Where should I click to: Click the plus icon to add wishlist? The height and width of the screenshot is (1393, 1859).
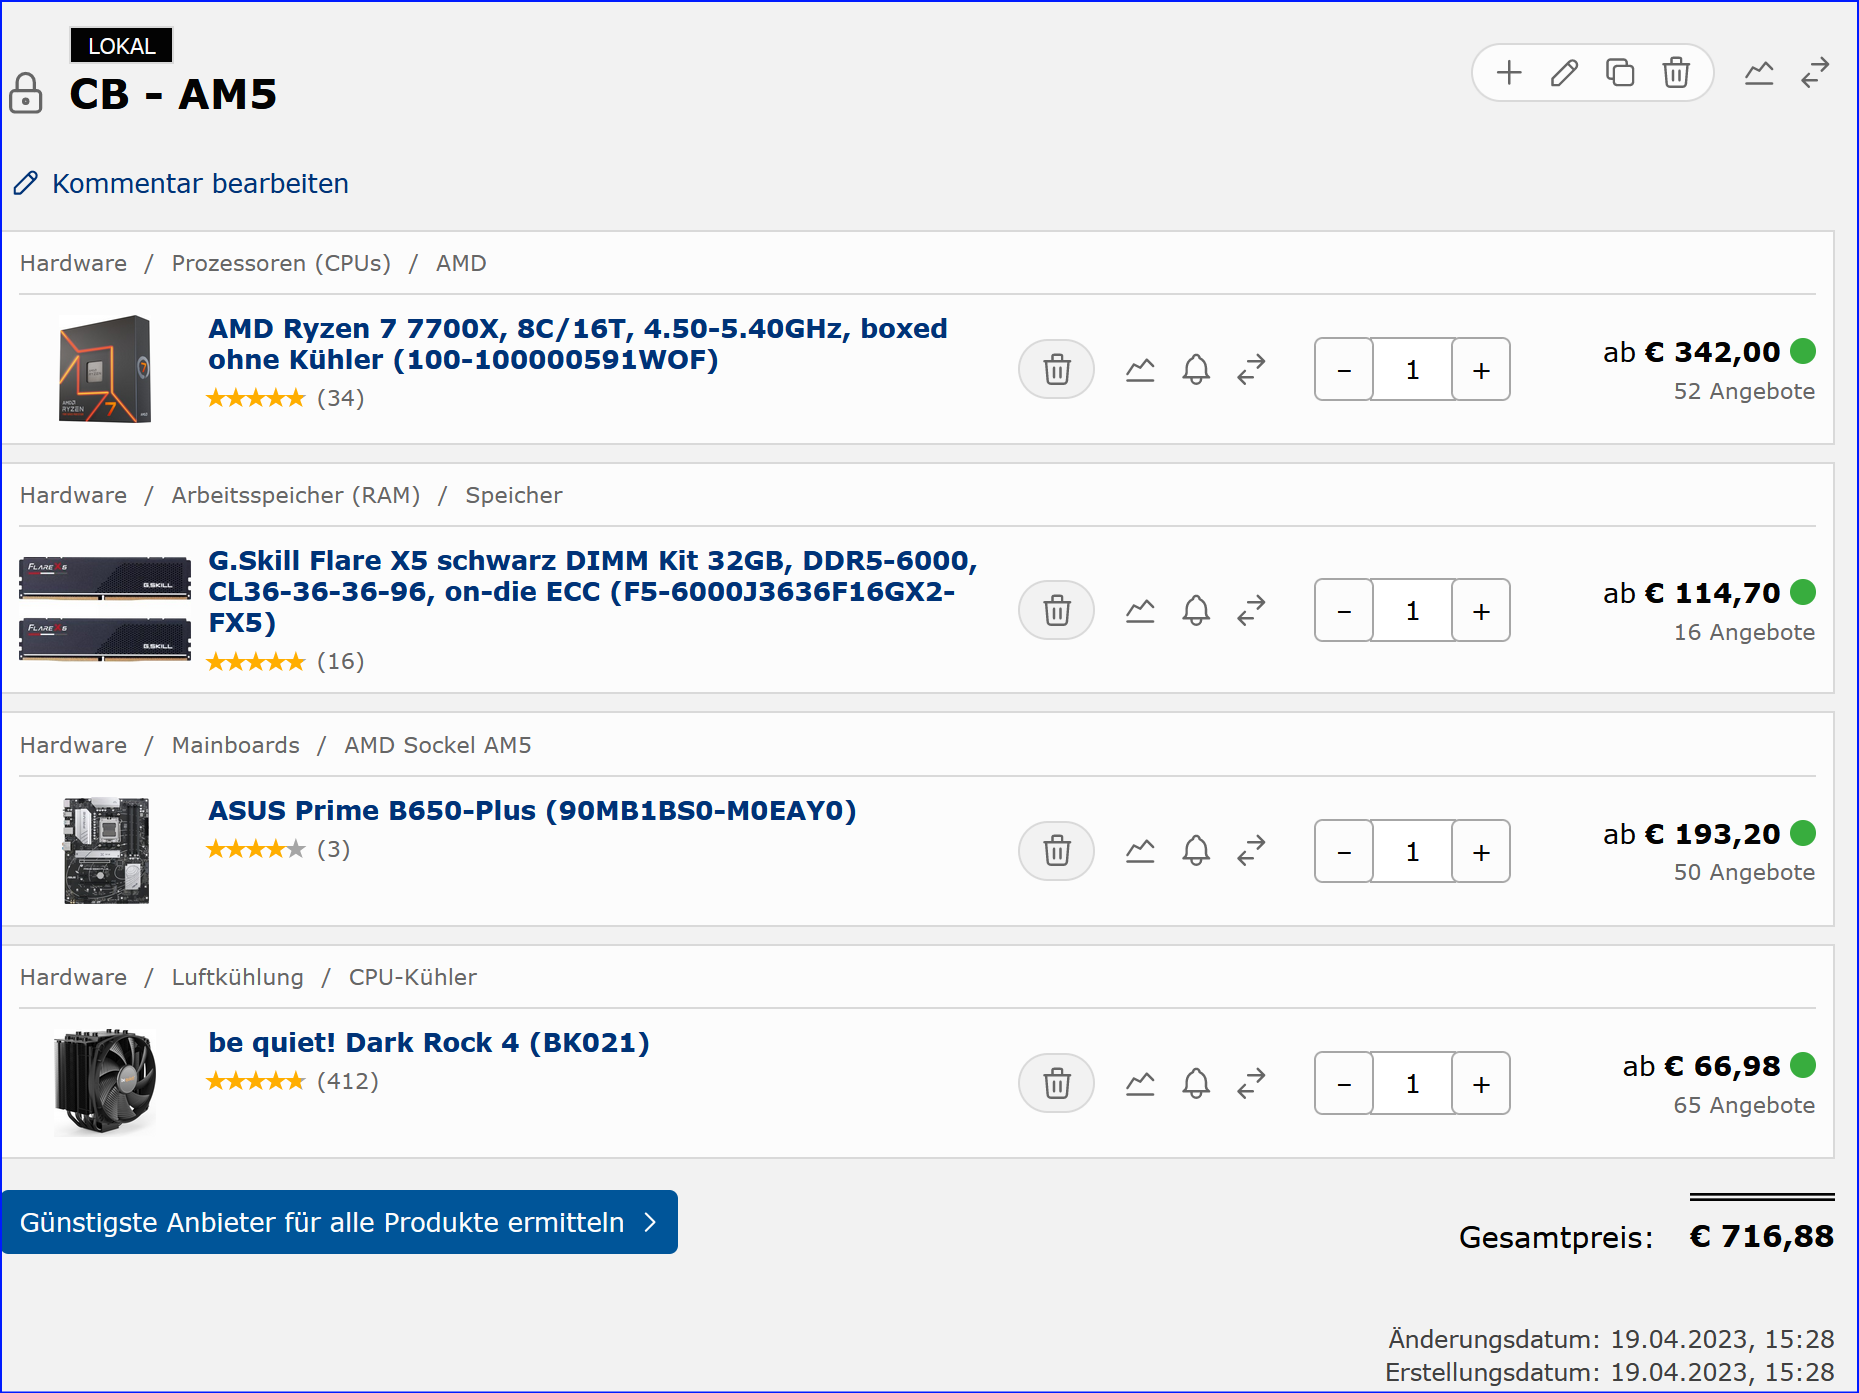point(1509,73)
